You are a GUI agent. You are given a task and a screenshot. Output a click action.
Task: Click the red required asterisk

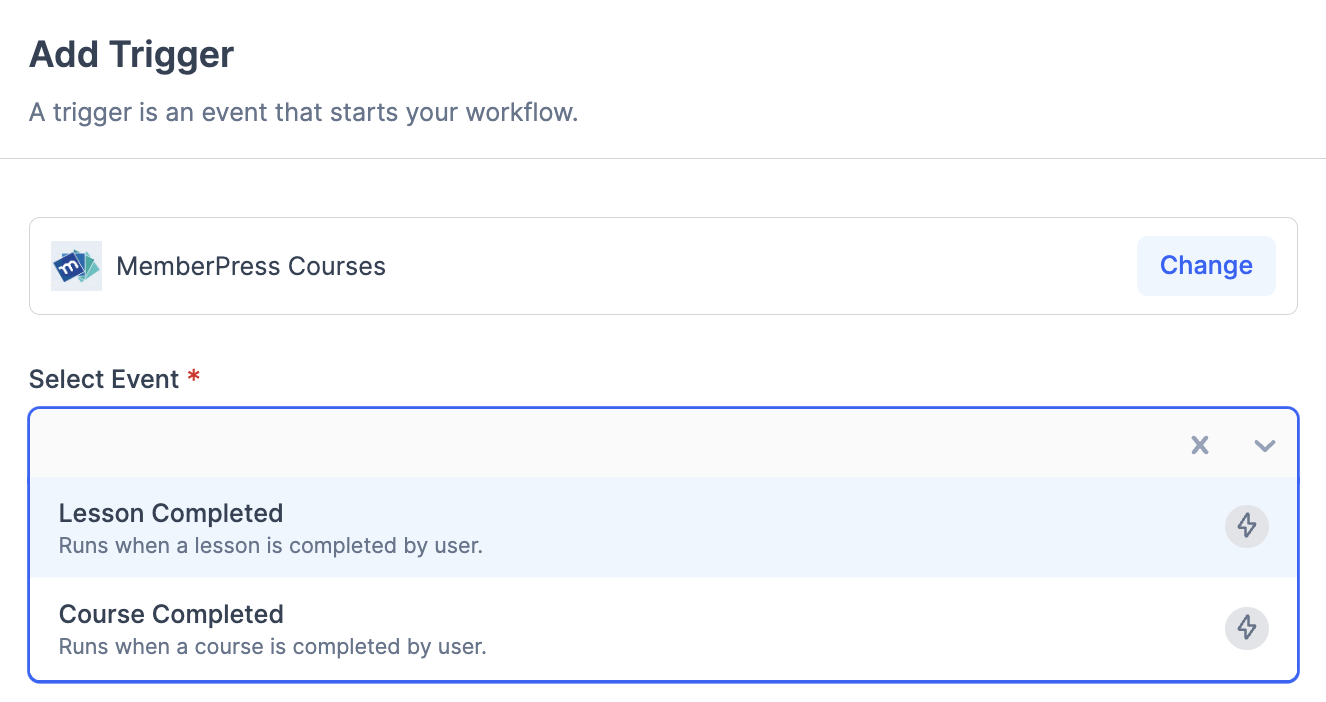(x=194, y=378)
